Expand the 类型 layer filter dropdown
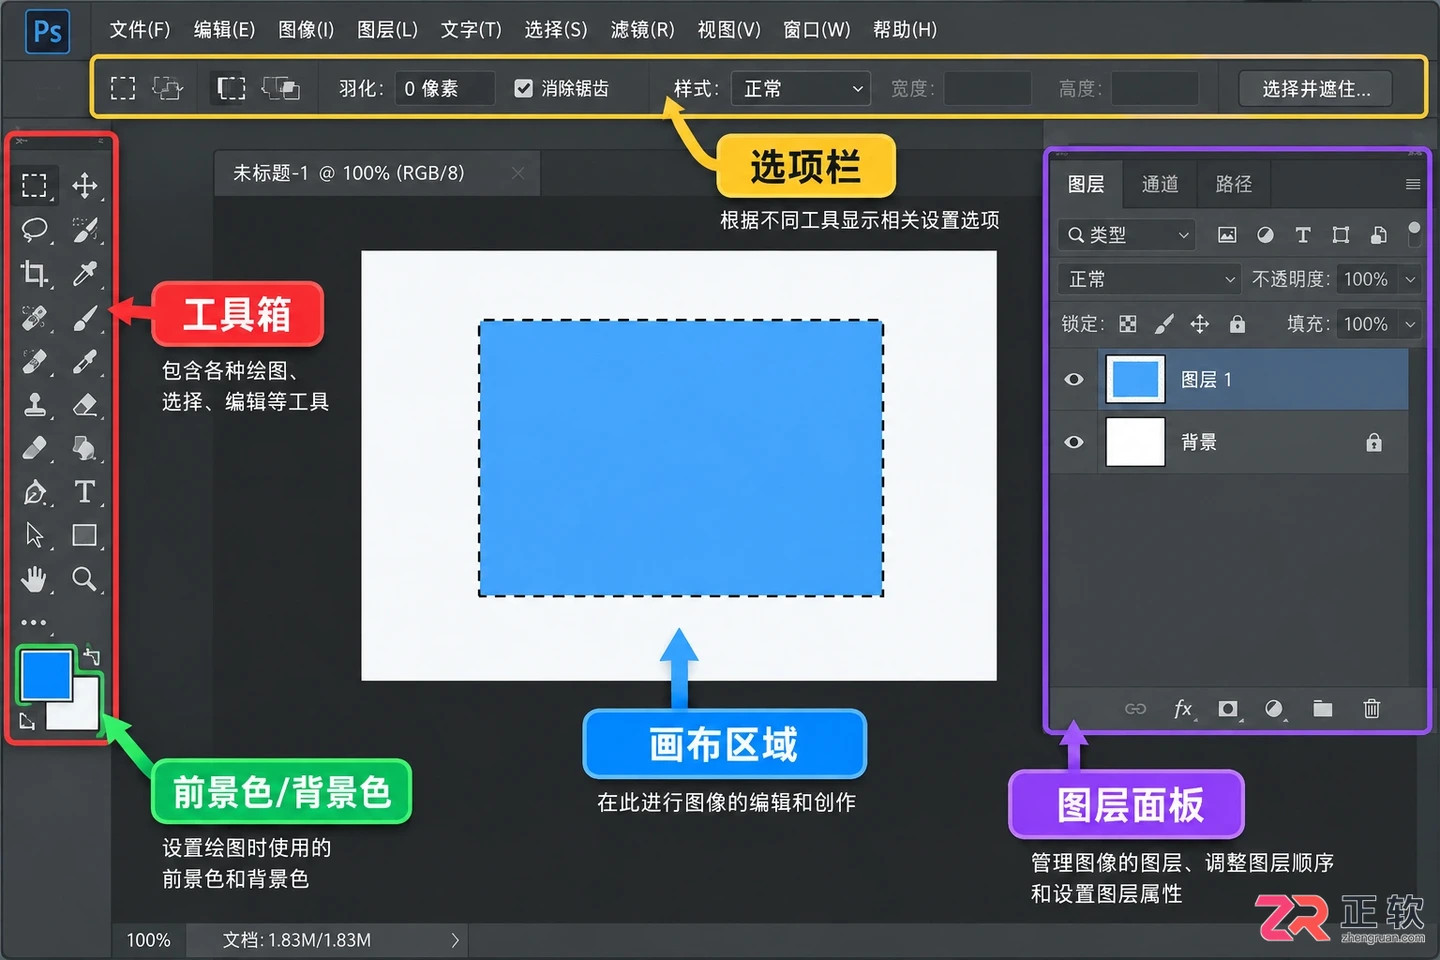1440x960 pixels. coord(1127,235)
